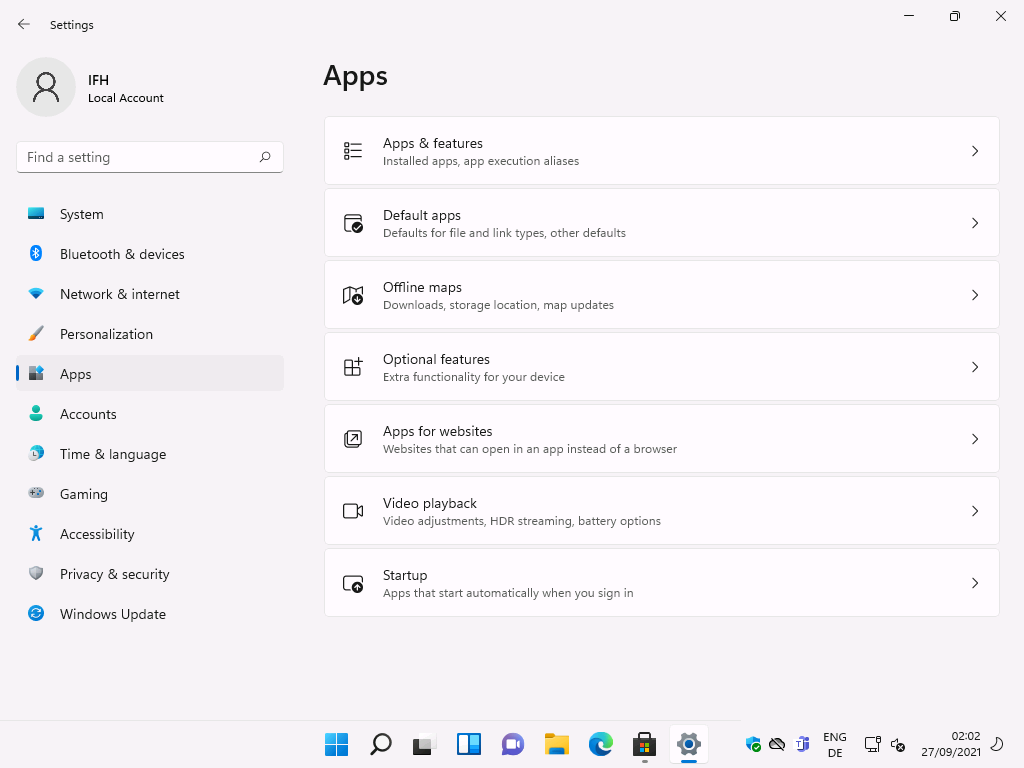Click Windows Security tray icon
1024x768 pixels.
(x=753, y=744)
